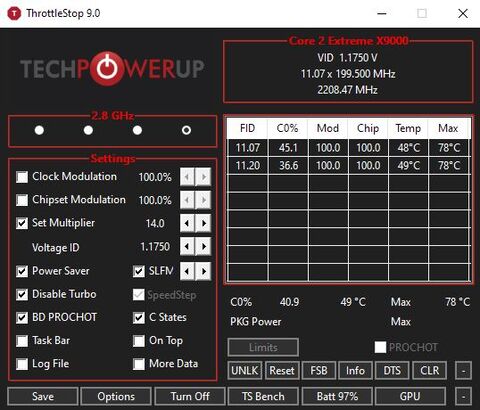Toggle the SLFM checkbox
This screenshot has width=480, height=410.
pos(139,271)
